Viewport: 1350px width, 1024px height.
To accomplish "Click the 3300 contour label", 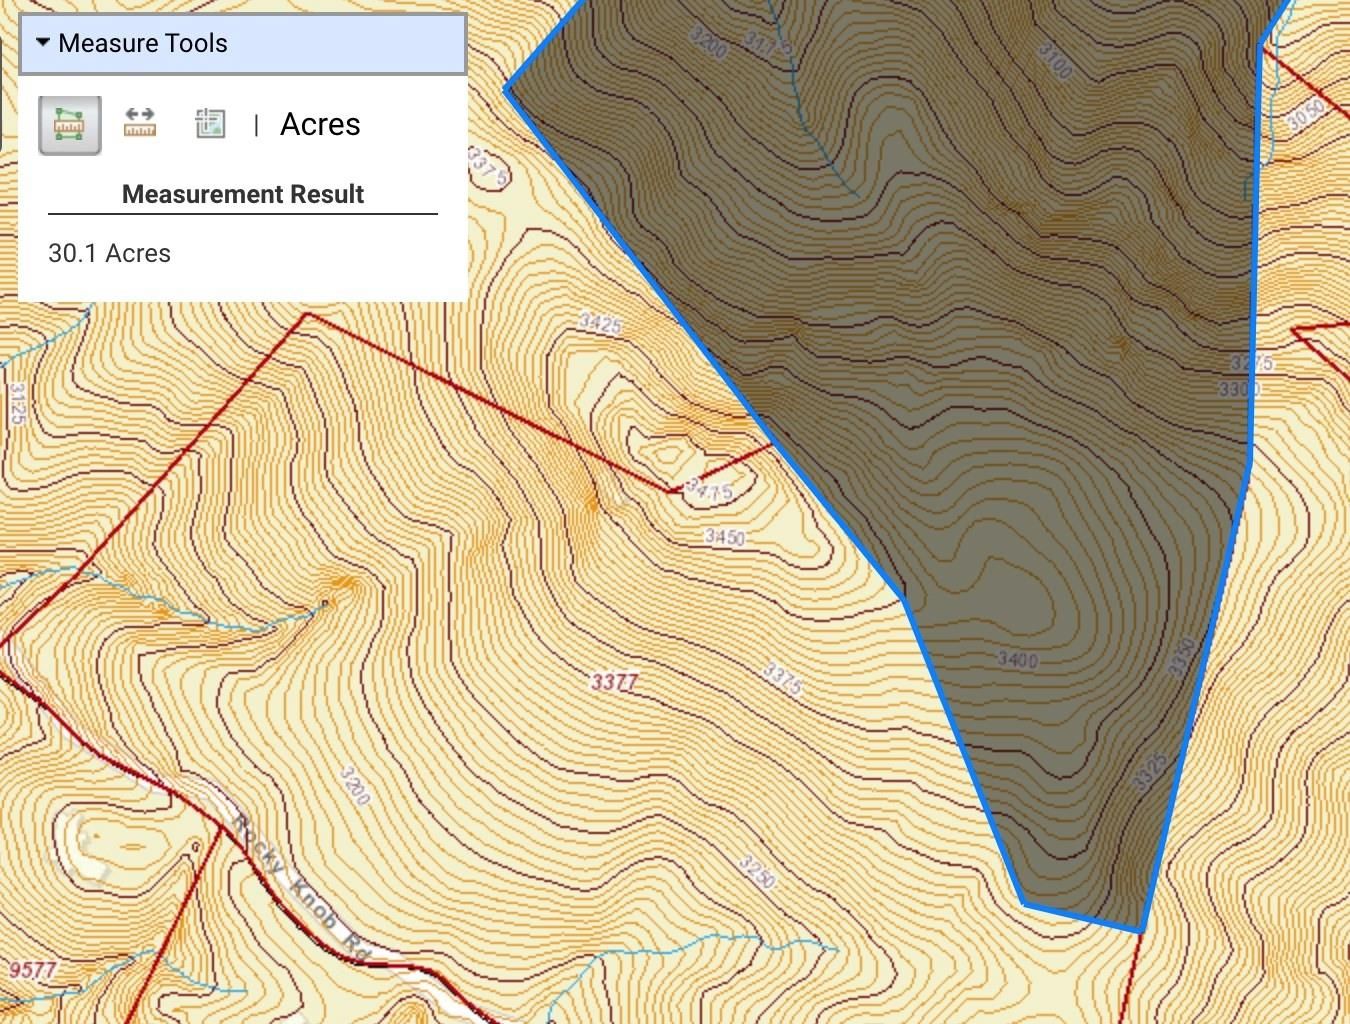I will coord(1238,388).
